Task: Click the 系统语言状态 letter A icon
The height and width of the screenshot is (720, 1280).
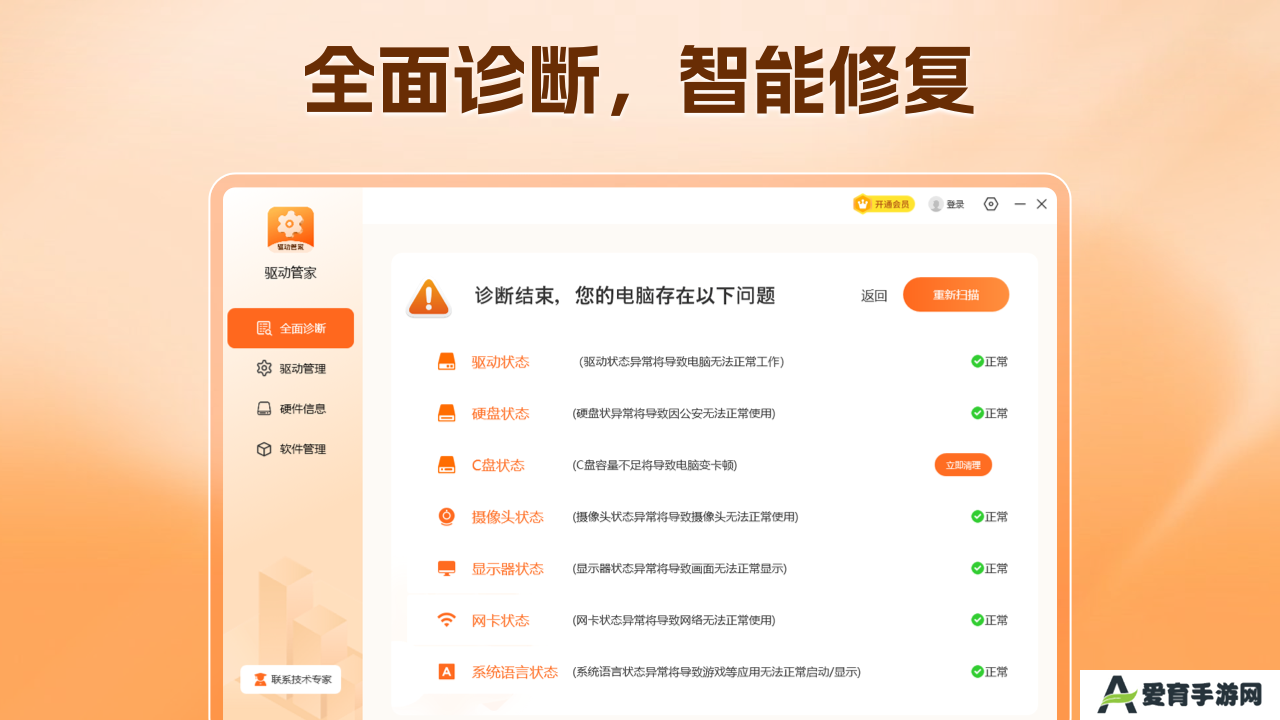Action: (x=447, y=672)
